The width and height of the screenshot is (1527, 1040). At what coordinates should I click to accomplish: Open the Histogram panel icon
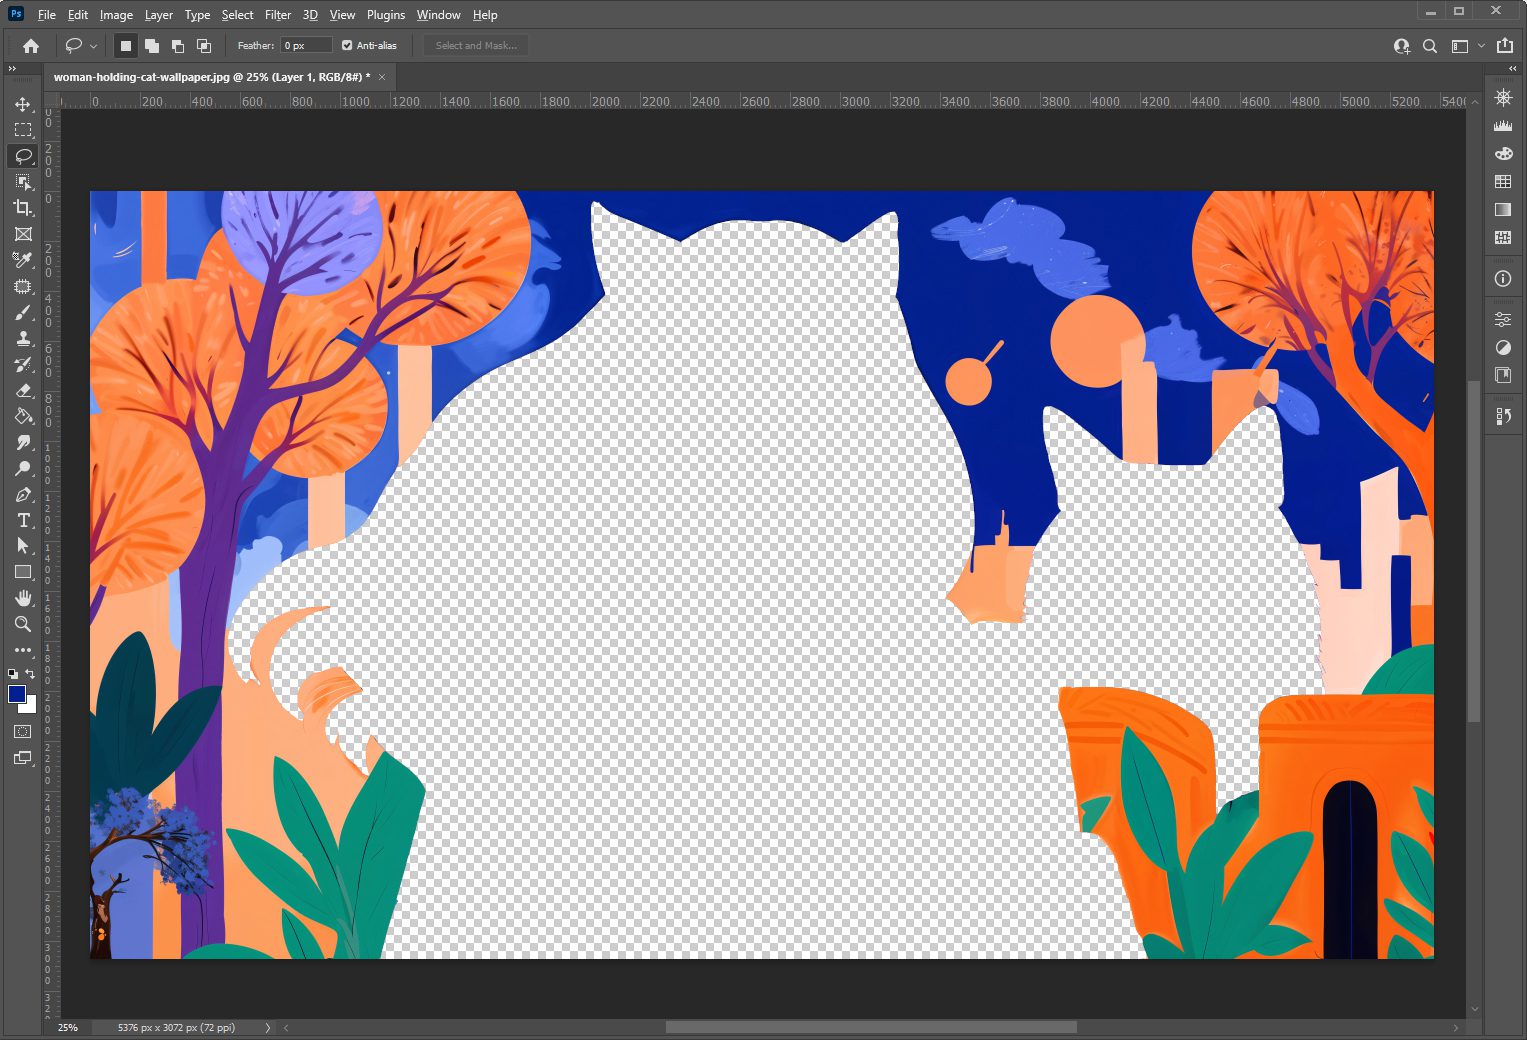pyautogui.click(x=1503, y=125)
